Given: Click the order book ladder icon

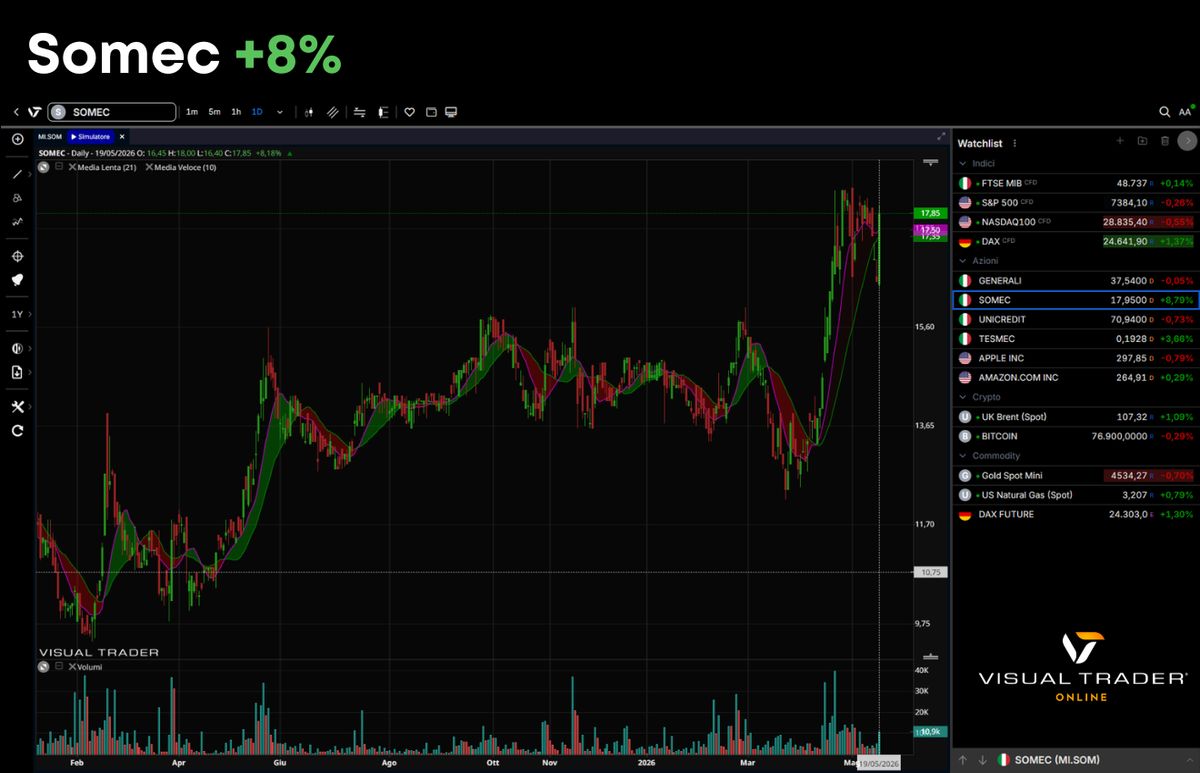Looking at the screenshot, I should point(383,112).
